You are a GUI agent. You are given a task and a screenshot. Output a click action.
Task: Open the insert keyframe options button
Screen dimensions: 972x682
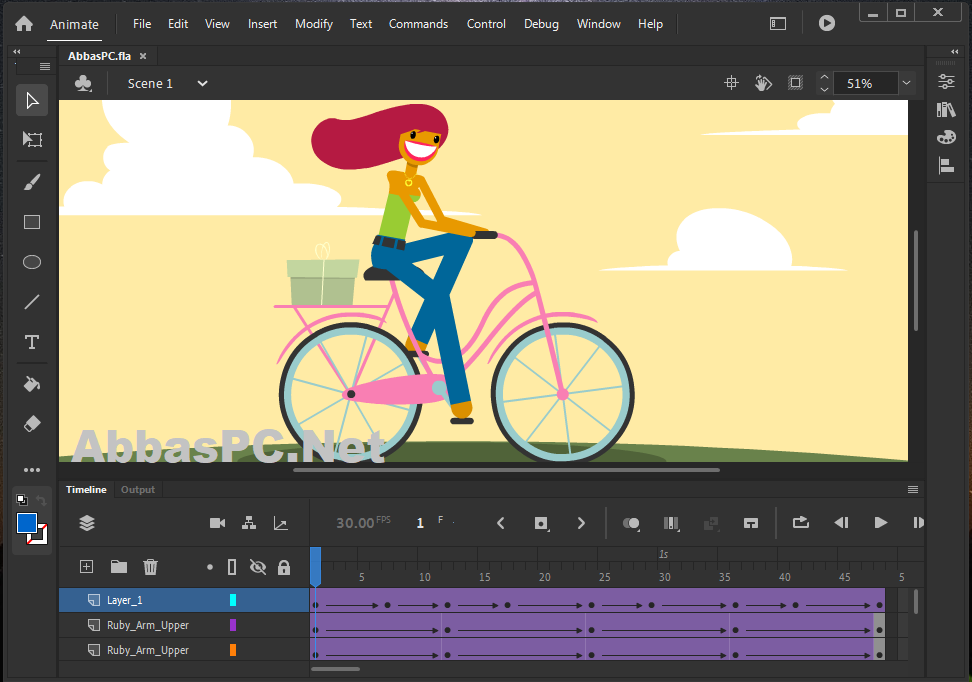point(541,523)
